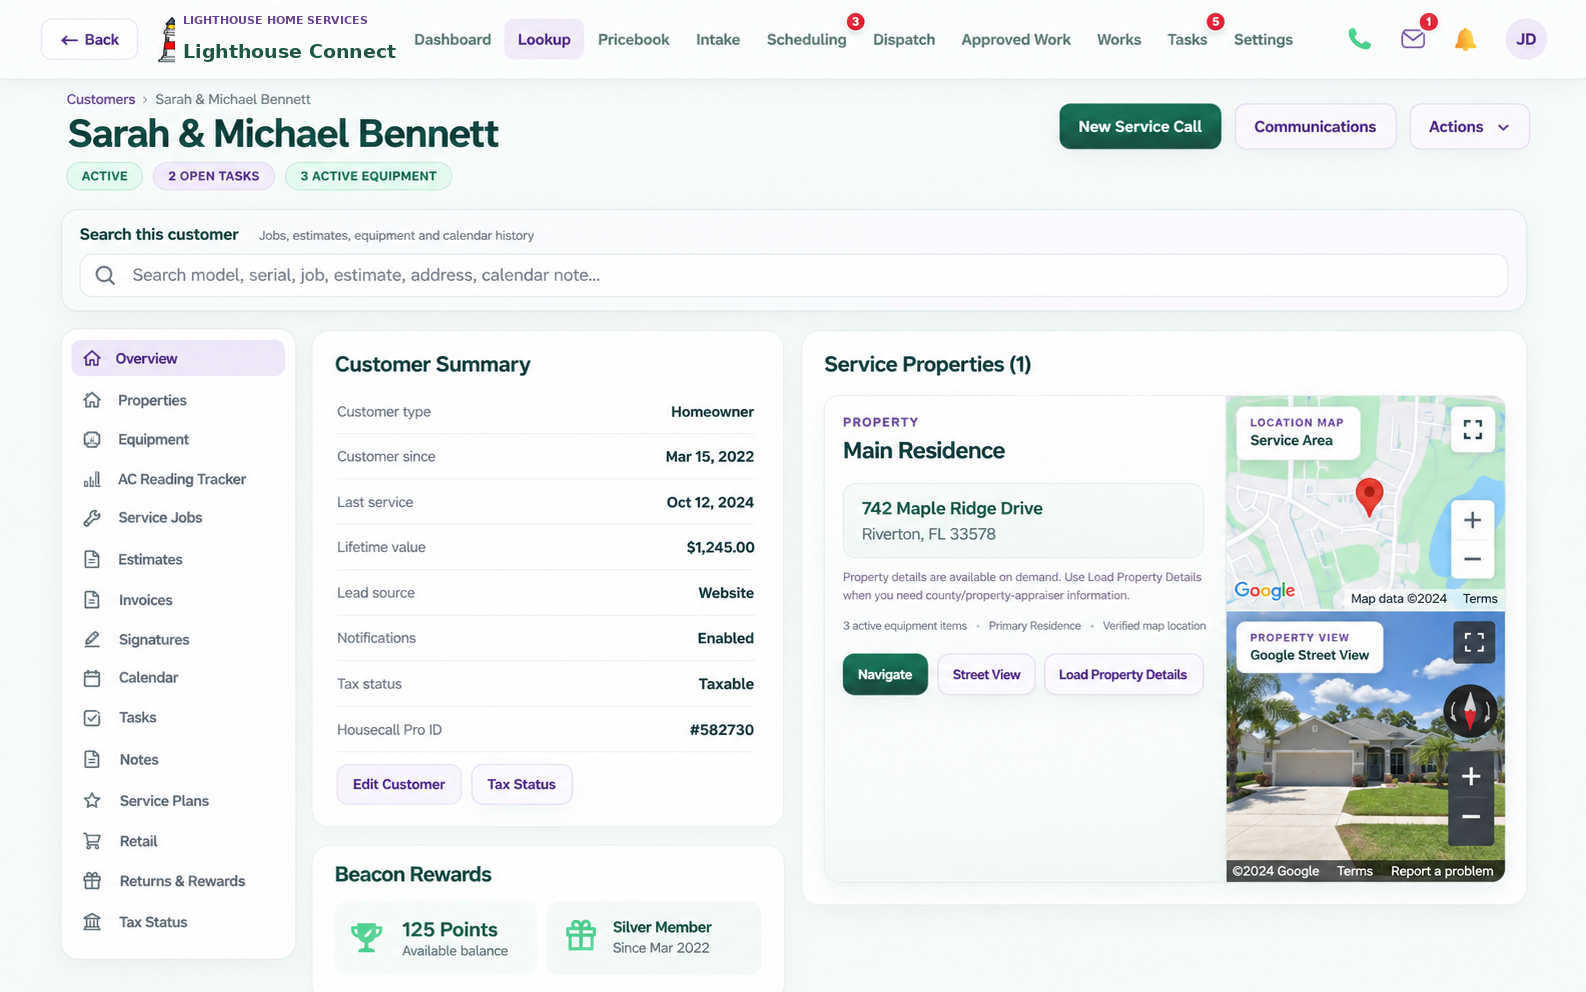
Task: Click Load Property Details button
Action: (1123, 674)
